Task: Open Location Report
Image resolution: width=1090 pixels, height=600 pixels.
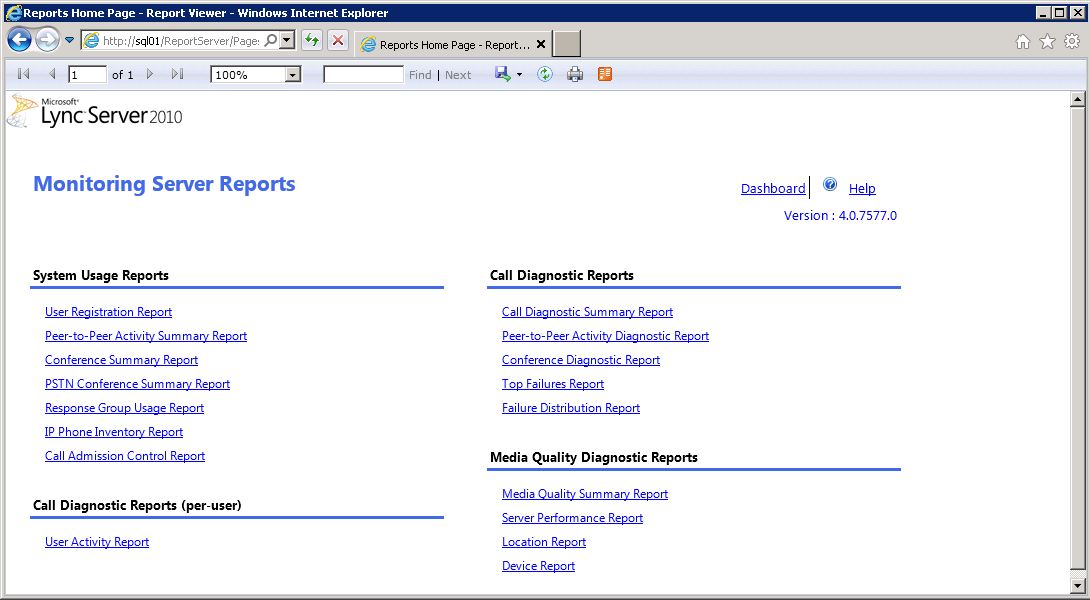Action: (544, 542)
